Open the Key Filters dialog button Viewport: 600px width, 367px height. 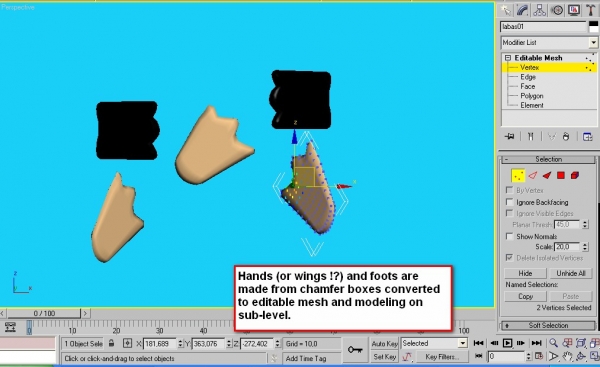[442, 357]
